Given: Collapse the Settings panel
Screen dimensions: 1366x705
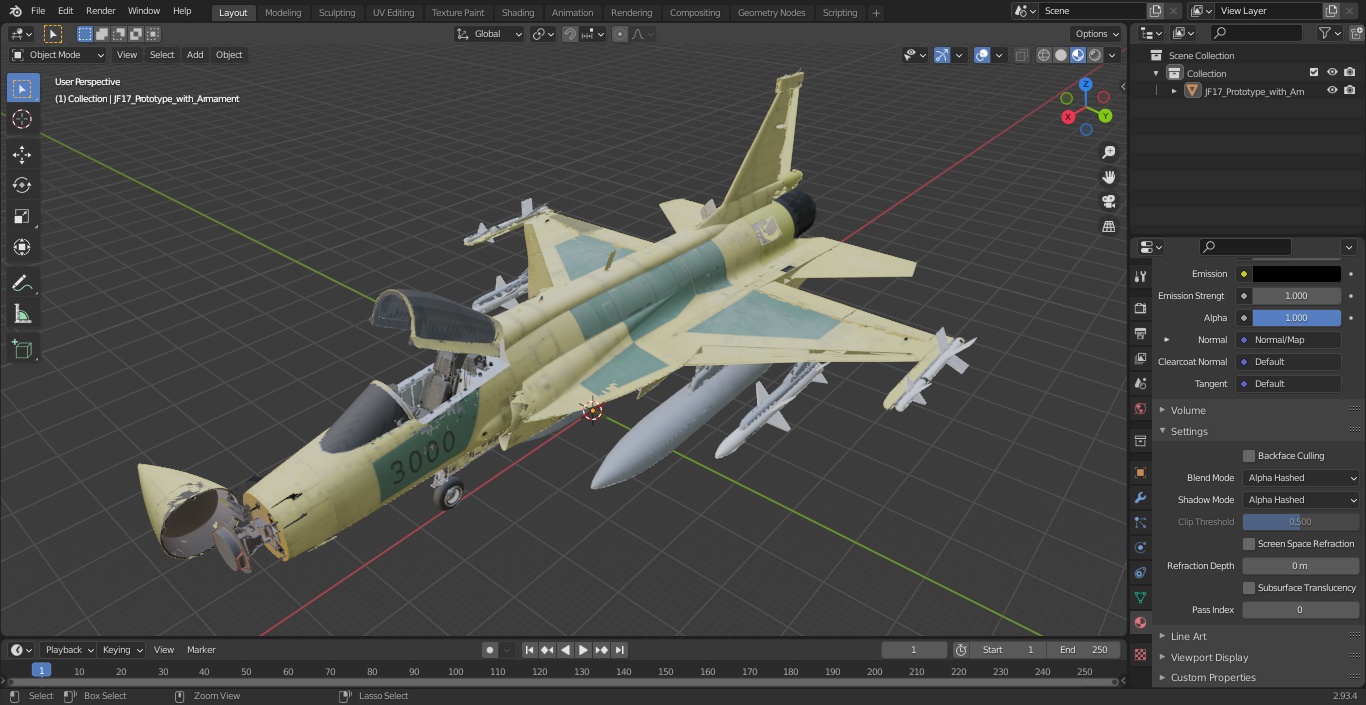Looking at the screenshot, I should [1189, 431].
